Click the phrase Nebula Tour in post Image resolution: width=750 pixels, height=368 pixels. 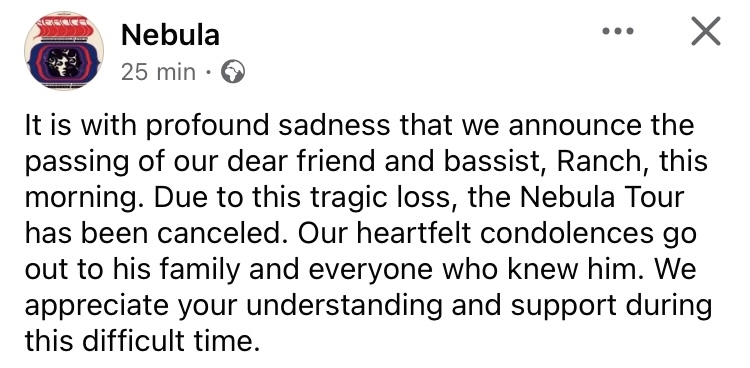coord(602,197)
